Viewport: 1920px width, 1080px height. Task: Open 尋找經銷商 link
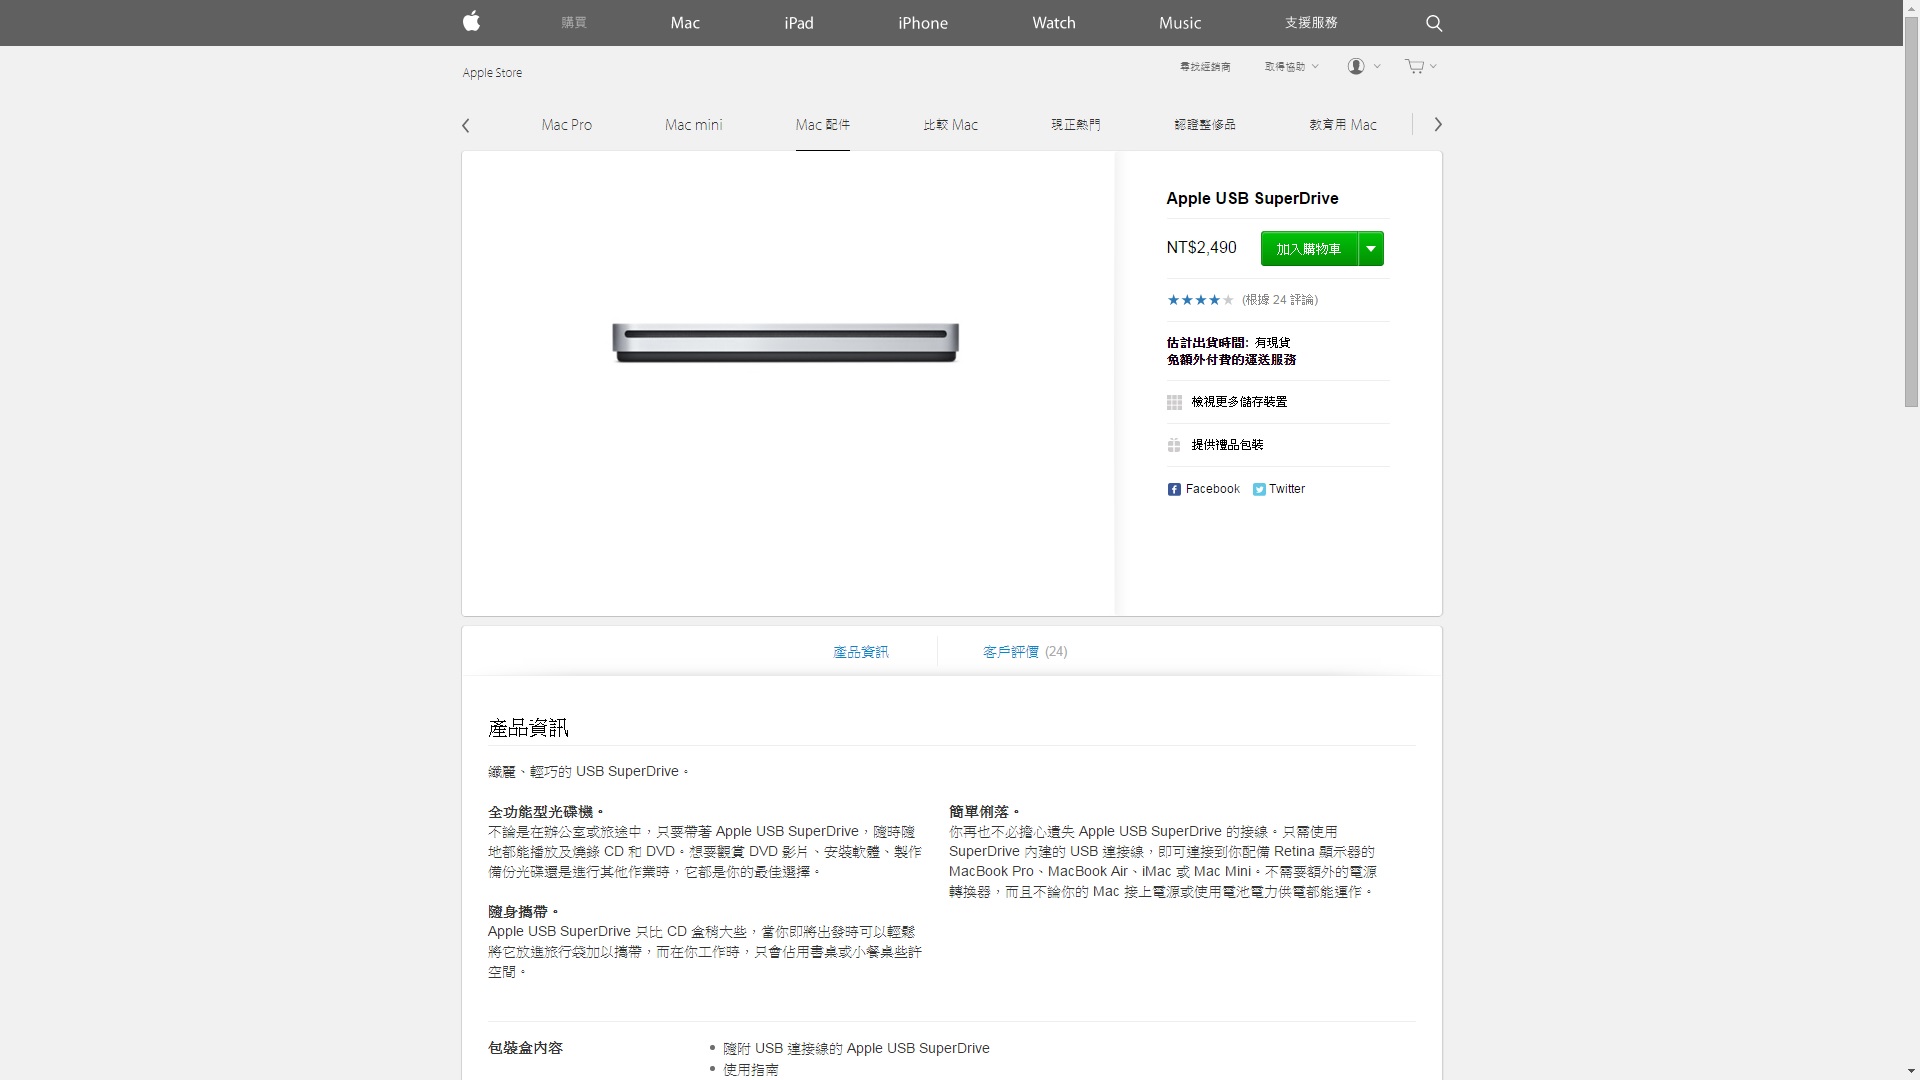coord(1205,66)
